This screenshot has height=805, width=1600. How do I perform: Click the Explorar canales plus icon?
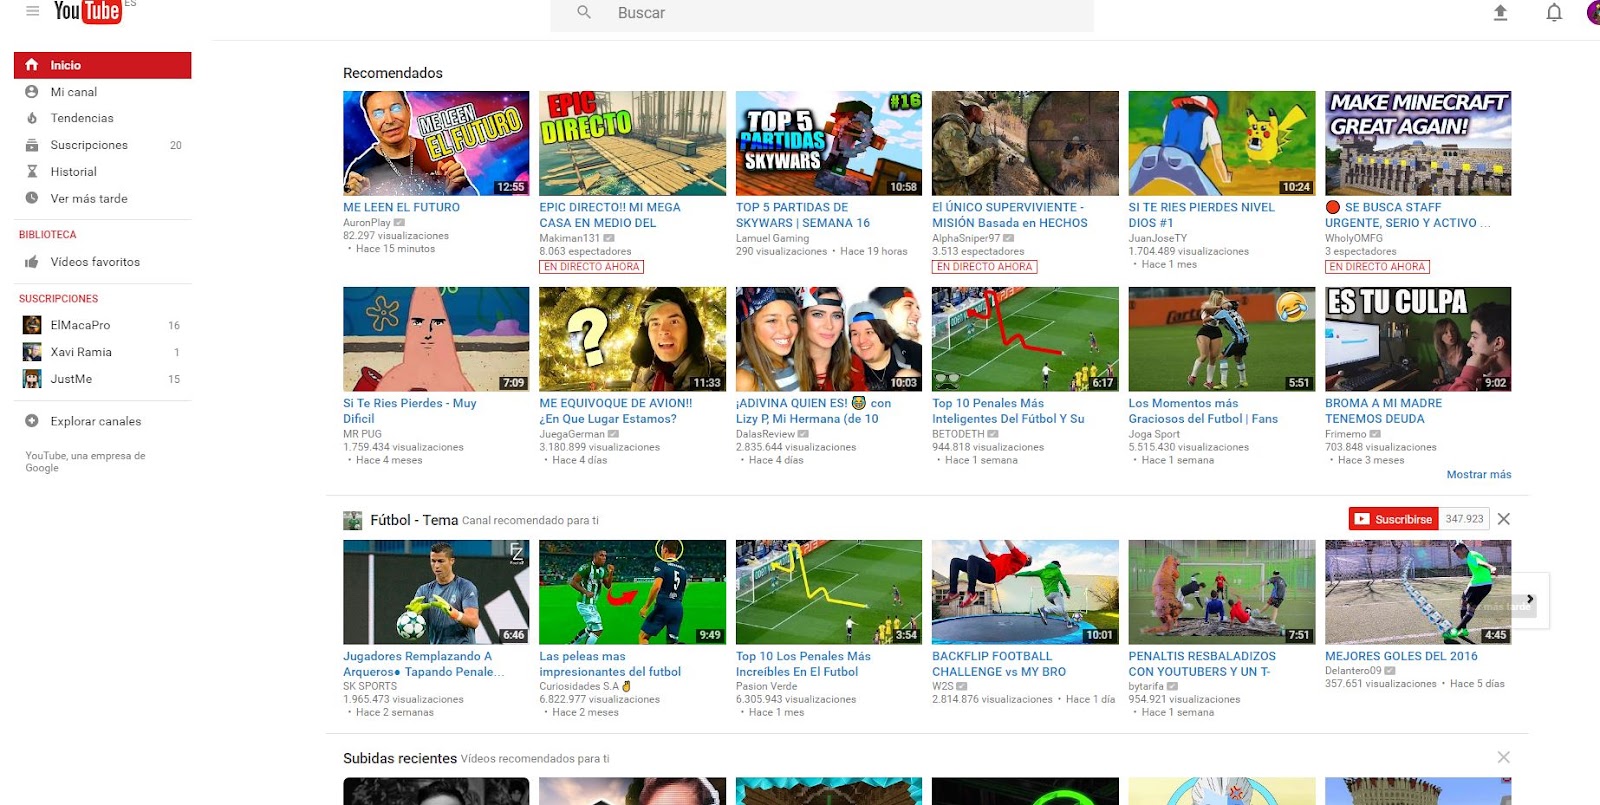click(32, 421)
